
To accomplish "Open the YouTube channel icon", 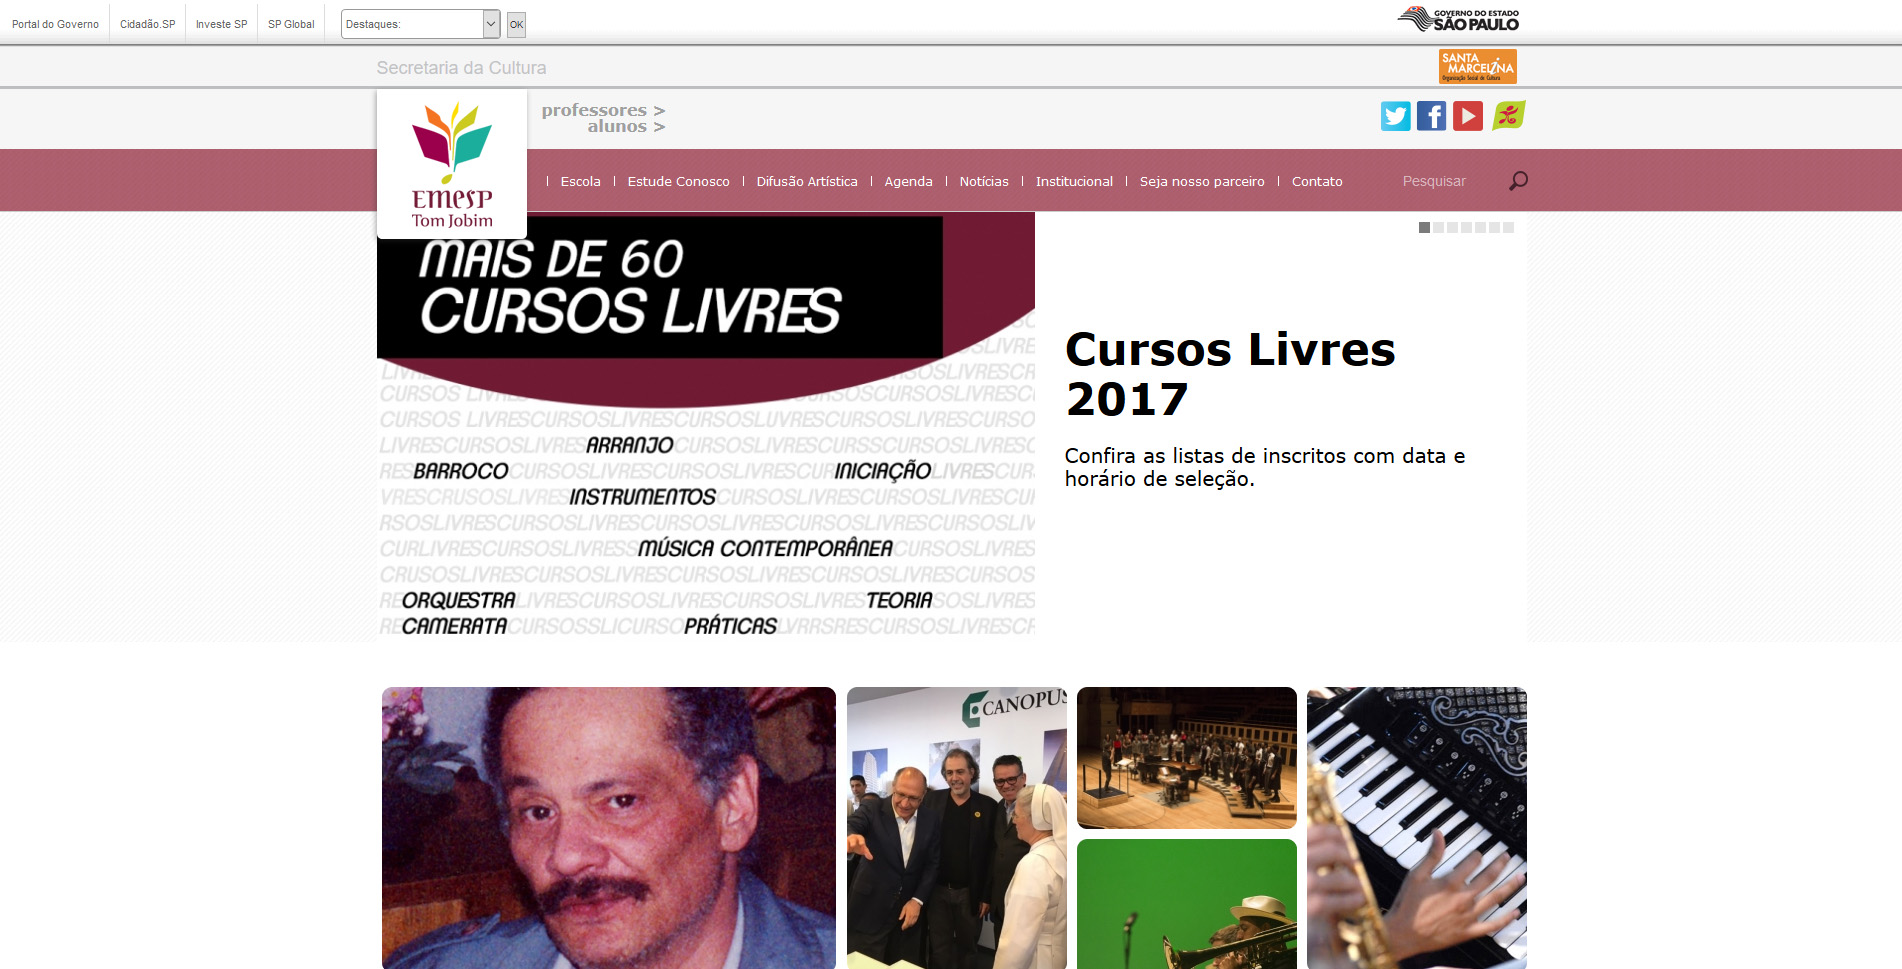I will pos(1467,116).
